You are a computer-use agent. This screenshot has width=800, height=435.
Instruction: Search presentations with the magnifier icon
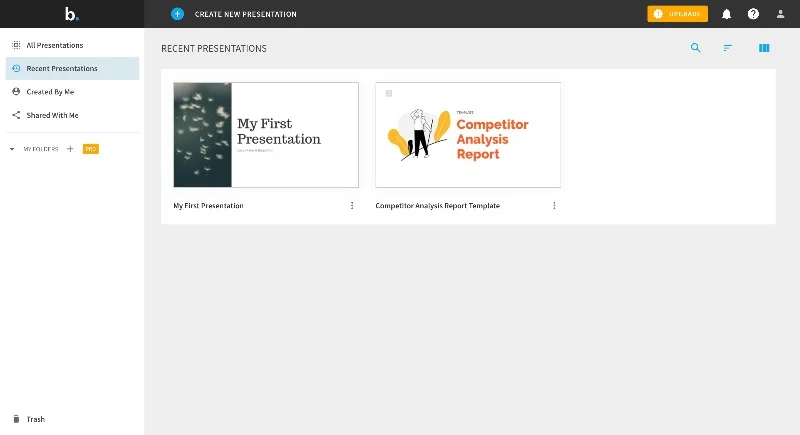click(696, 47)
